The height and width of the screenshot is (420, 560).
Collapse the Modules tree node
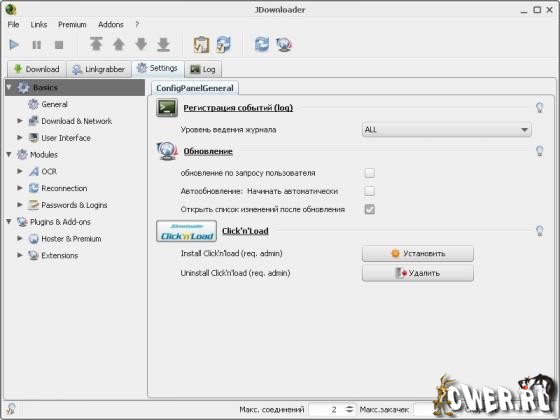(9, 155)
